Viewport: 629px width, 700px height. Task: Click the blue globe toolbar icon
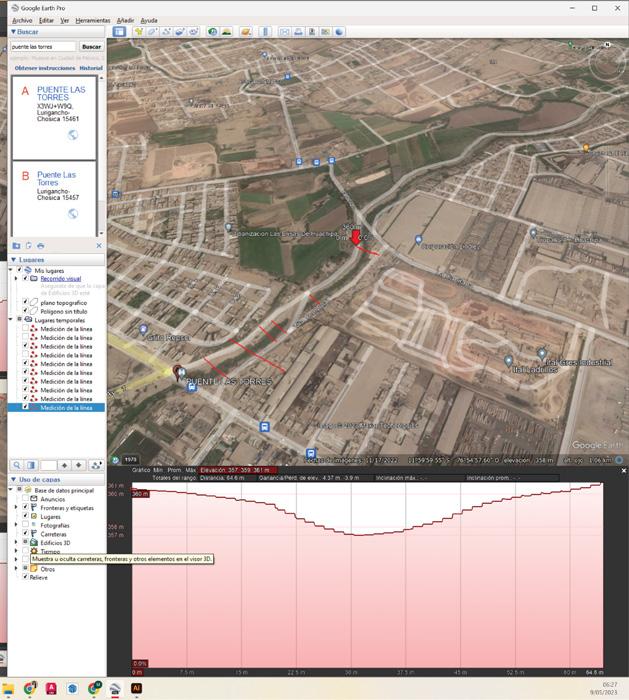pyautogui.click(x=339, y=32)
